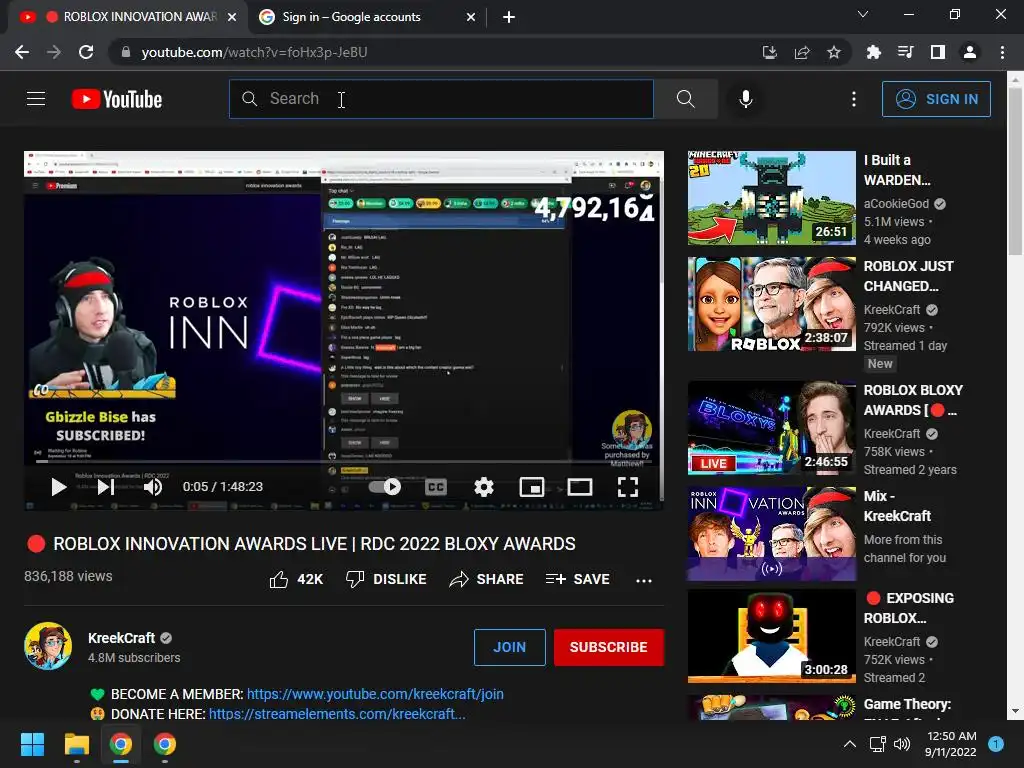
Task: Switch to miniplayer mode
Action: coord(532,487)
